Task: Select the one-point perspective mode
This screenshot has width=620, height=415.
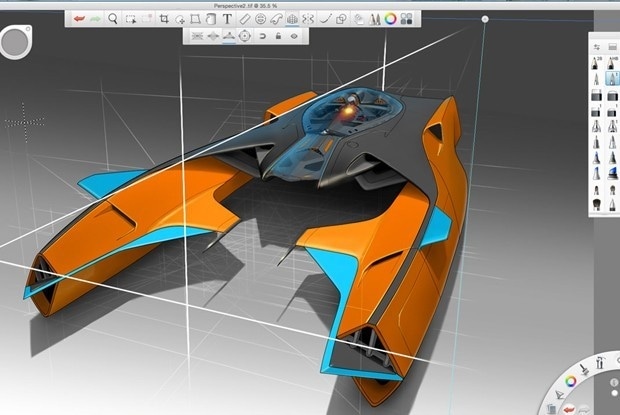Action: click(195, 36)
